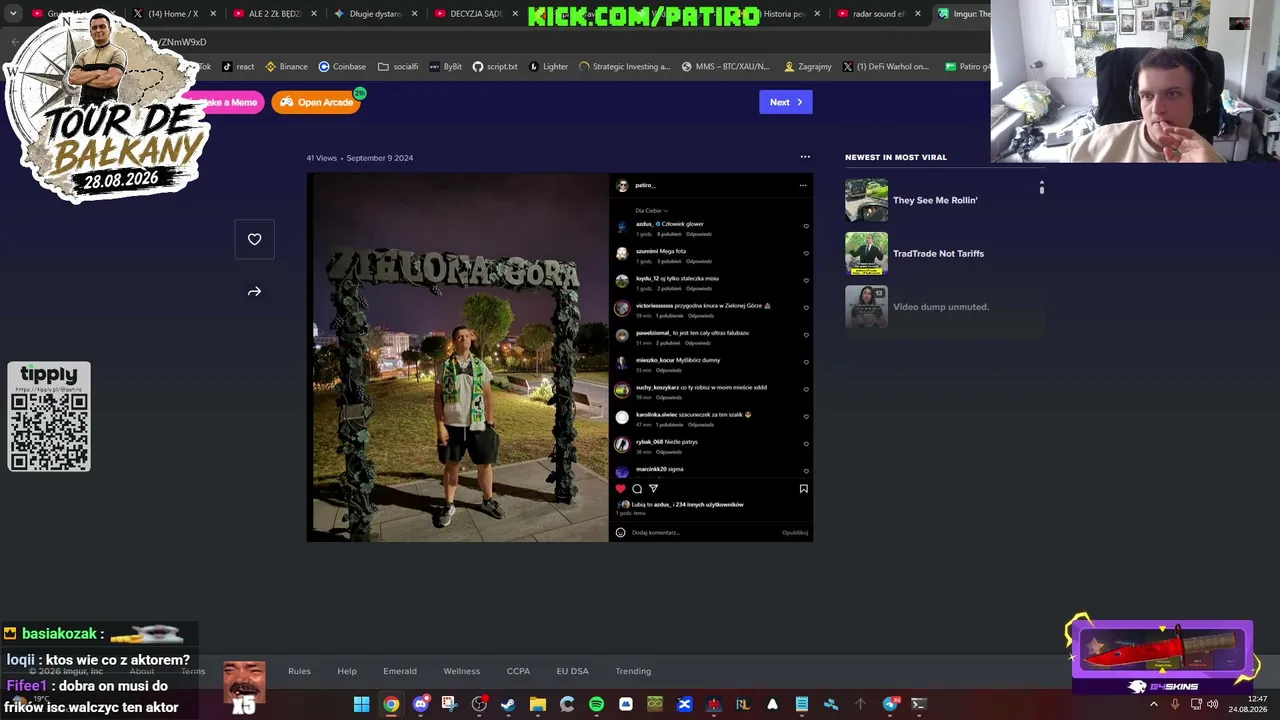Click the volume speaker icon in the system tray
The height and width of the screenshot is (720, 1280).
pyautogui.click(x=1213, y=704)
